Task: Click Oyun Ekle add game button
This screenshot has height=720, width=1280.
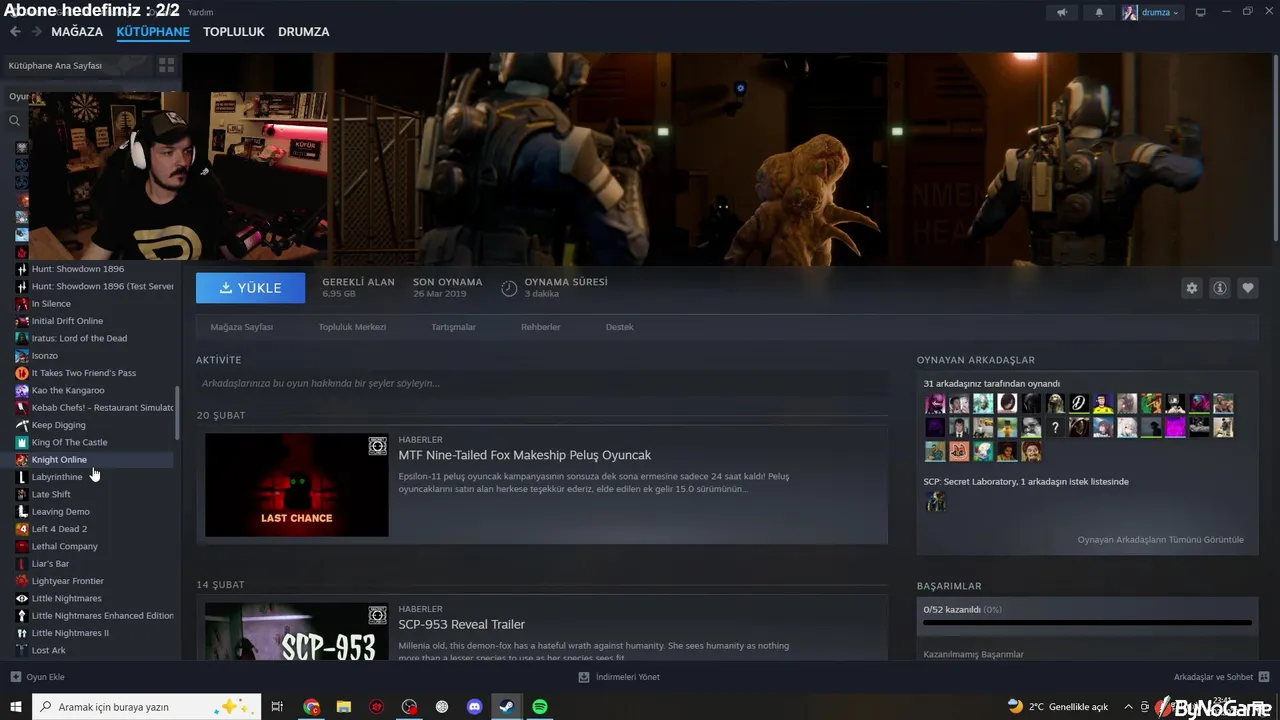Action: click(x=37, y=677)
